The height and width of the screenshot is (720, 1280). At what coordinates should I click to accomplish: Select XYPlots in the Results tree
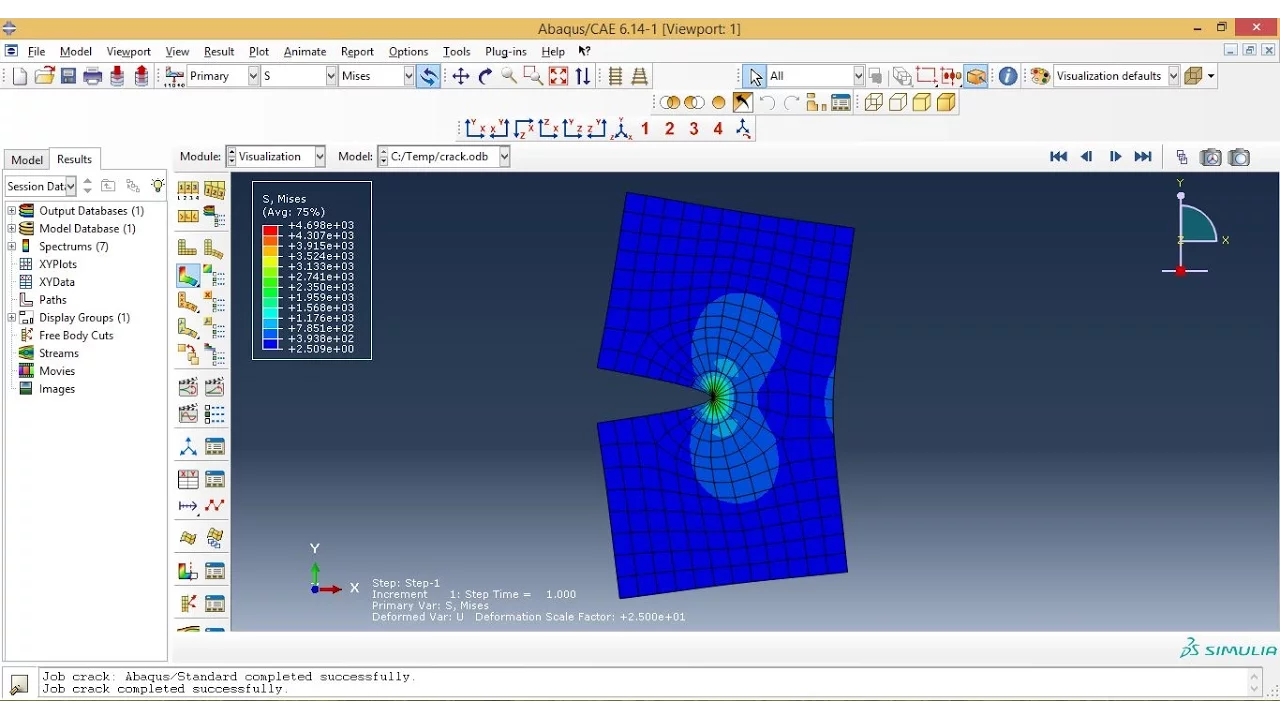57,264
